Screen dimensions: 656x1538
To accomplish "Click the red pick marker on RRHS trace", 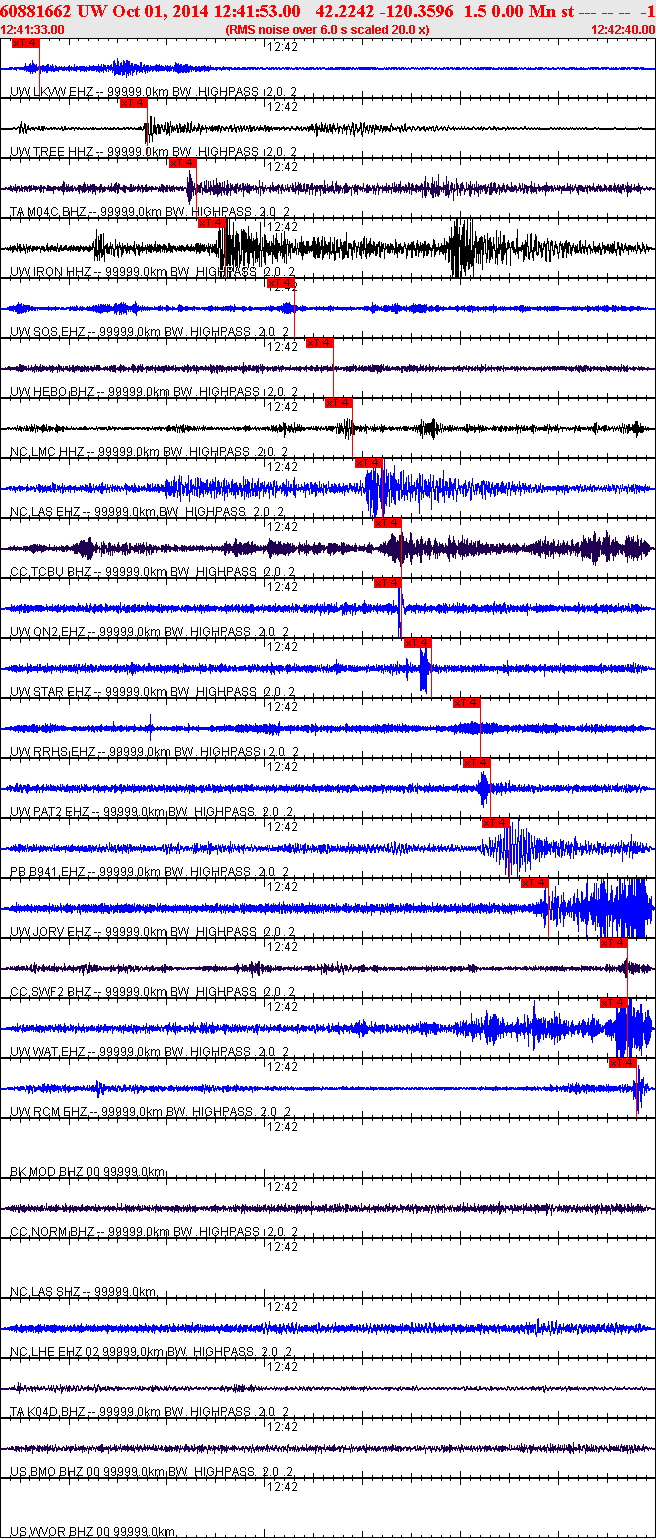I will tap(467, 703).
